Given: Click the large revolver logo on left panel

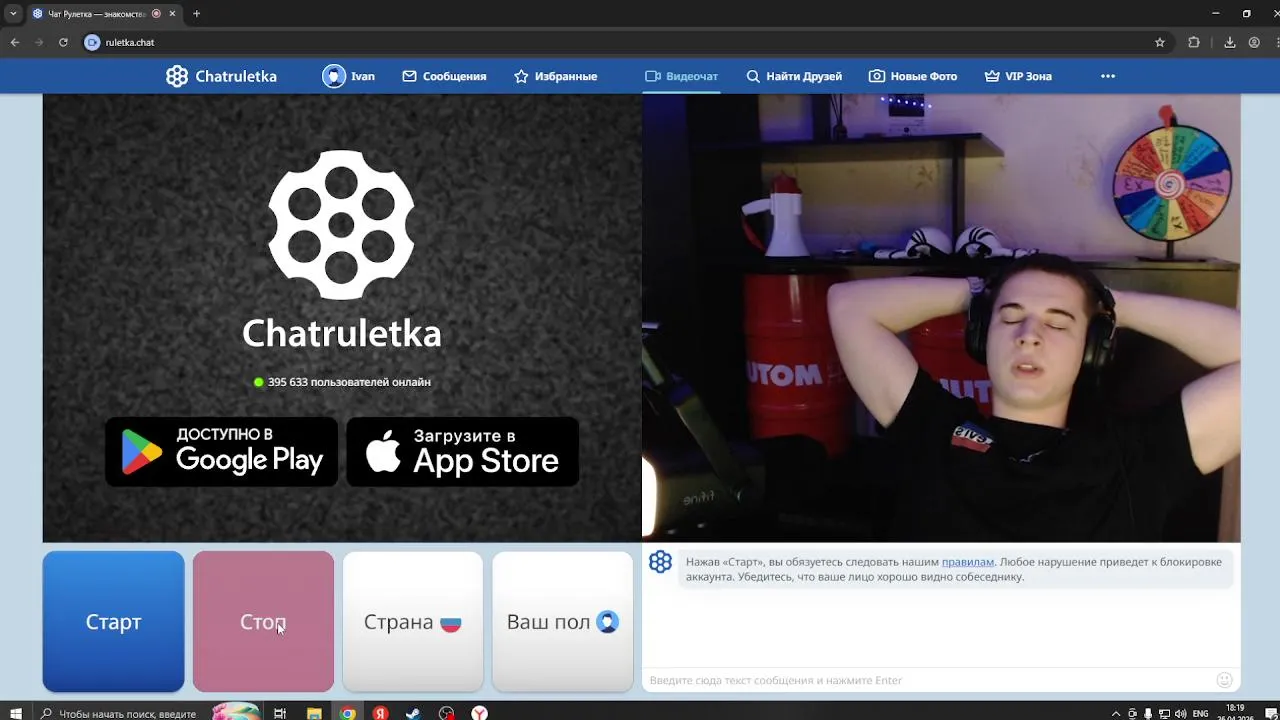Looking at the screenshot, I should (341, 225).
